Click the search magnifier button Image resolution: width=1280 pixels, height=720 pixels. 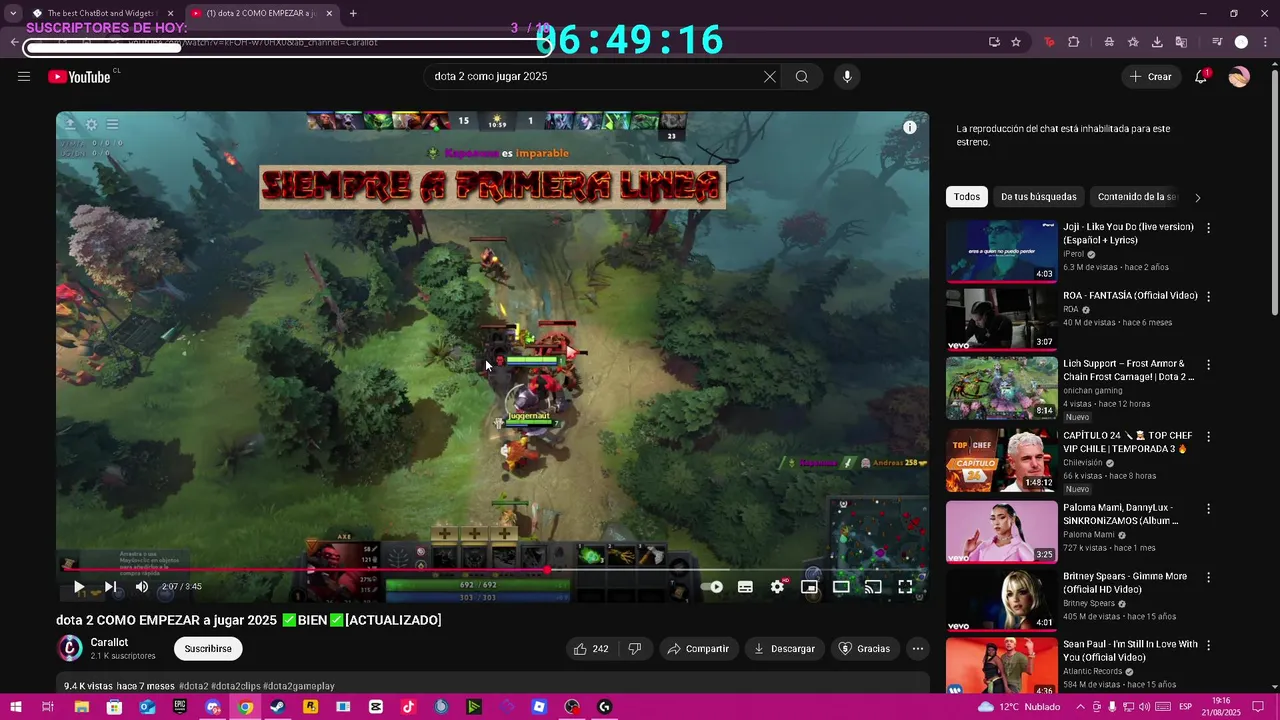tap(802, 77)
